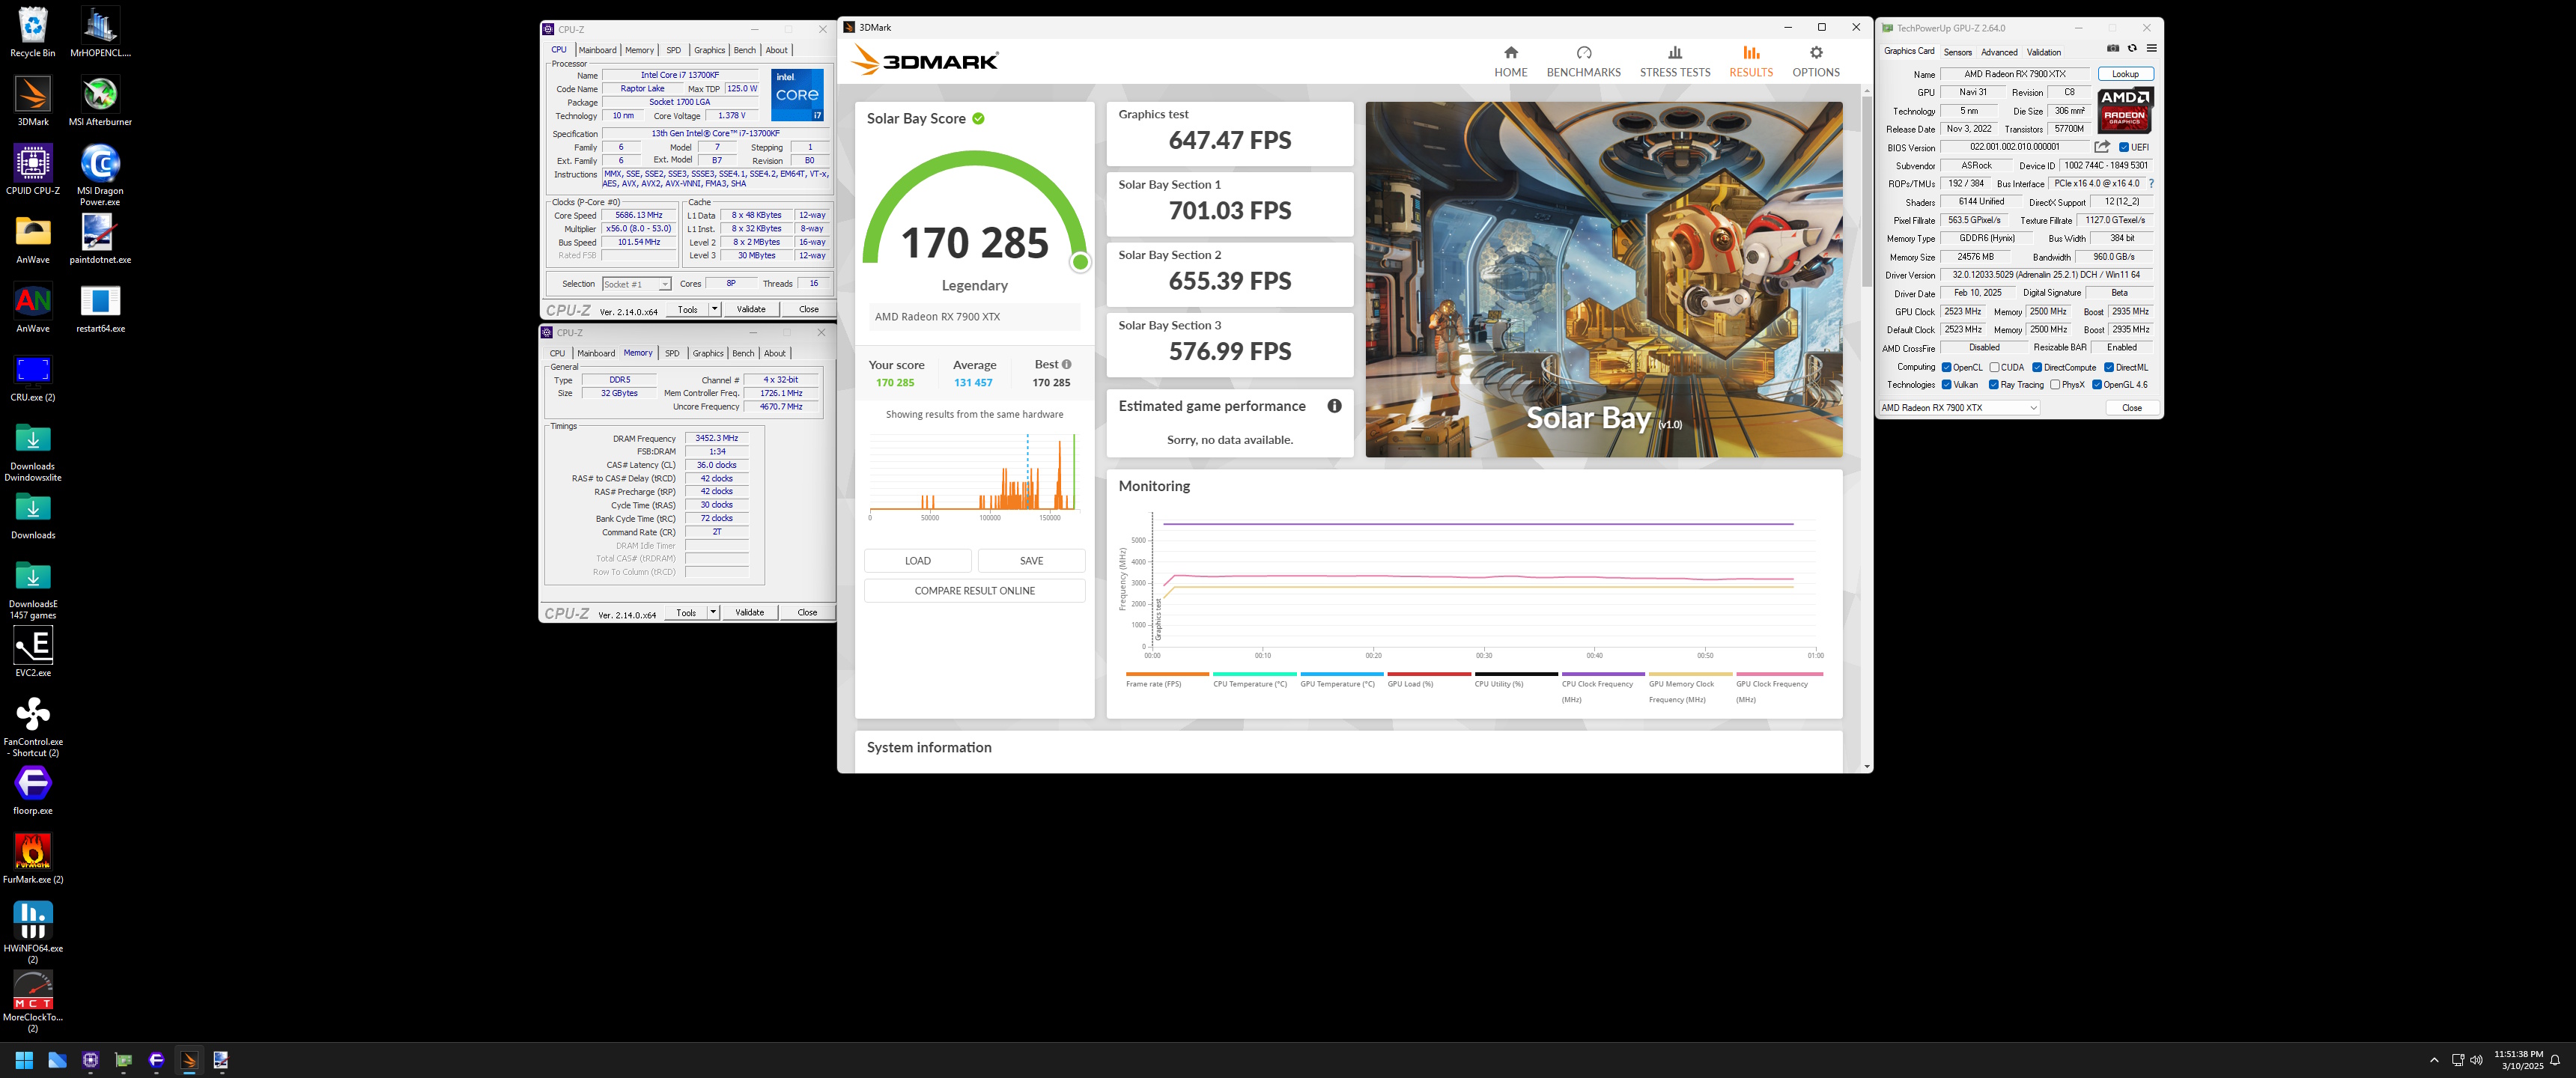Toggle the DirectCompute checkbox in GPU-Z

(x=2037, y=367)
